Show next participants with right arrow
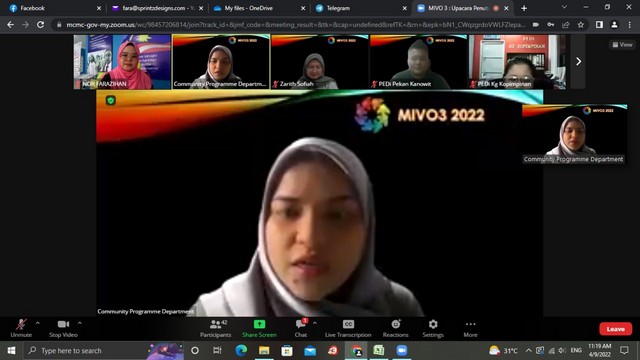Image resolution: width=640 pixels, height=360 pixels. (578, 61)
